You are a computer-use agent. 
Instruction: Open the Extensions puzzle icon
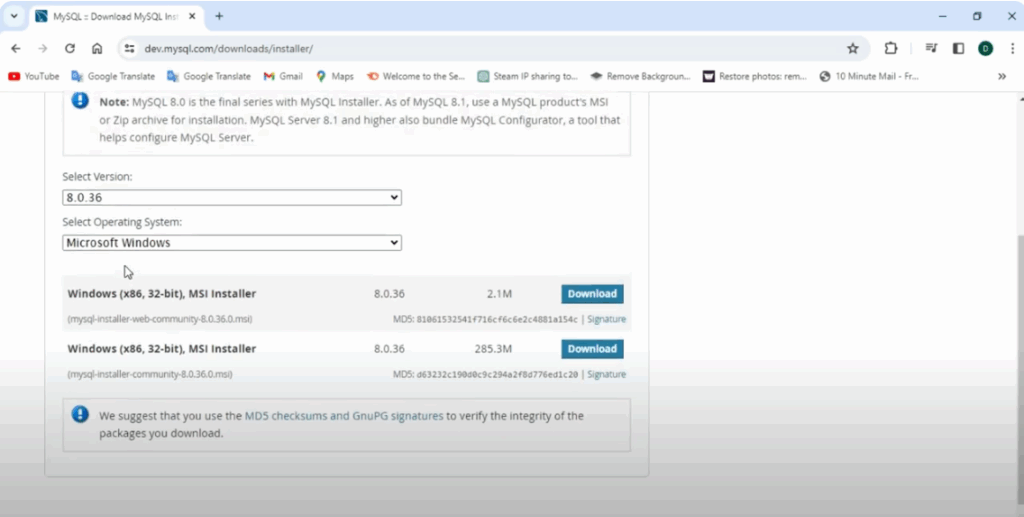(891, 48)
